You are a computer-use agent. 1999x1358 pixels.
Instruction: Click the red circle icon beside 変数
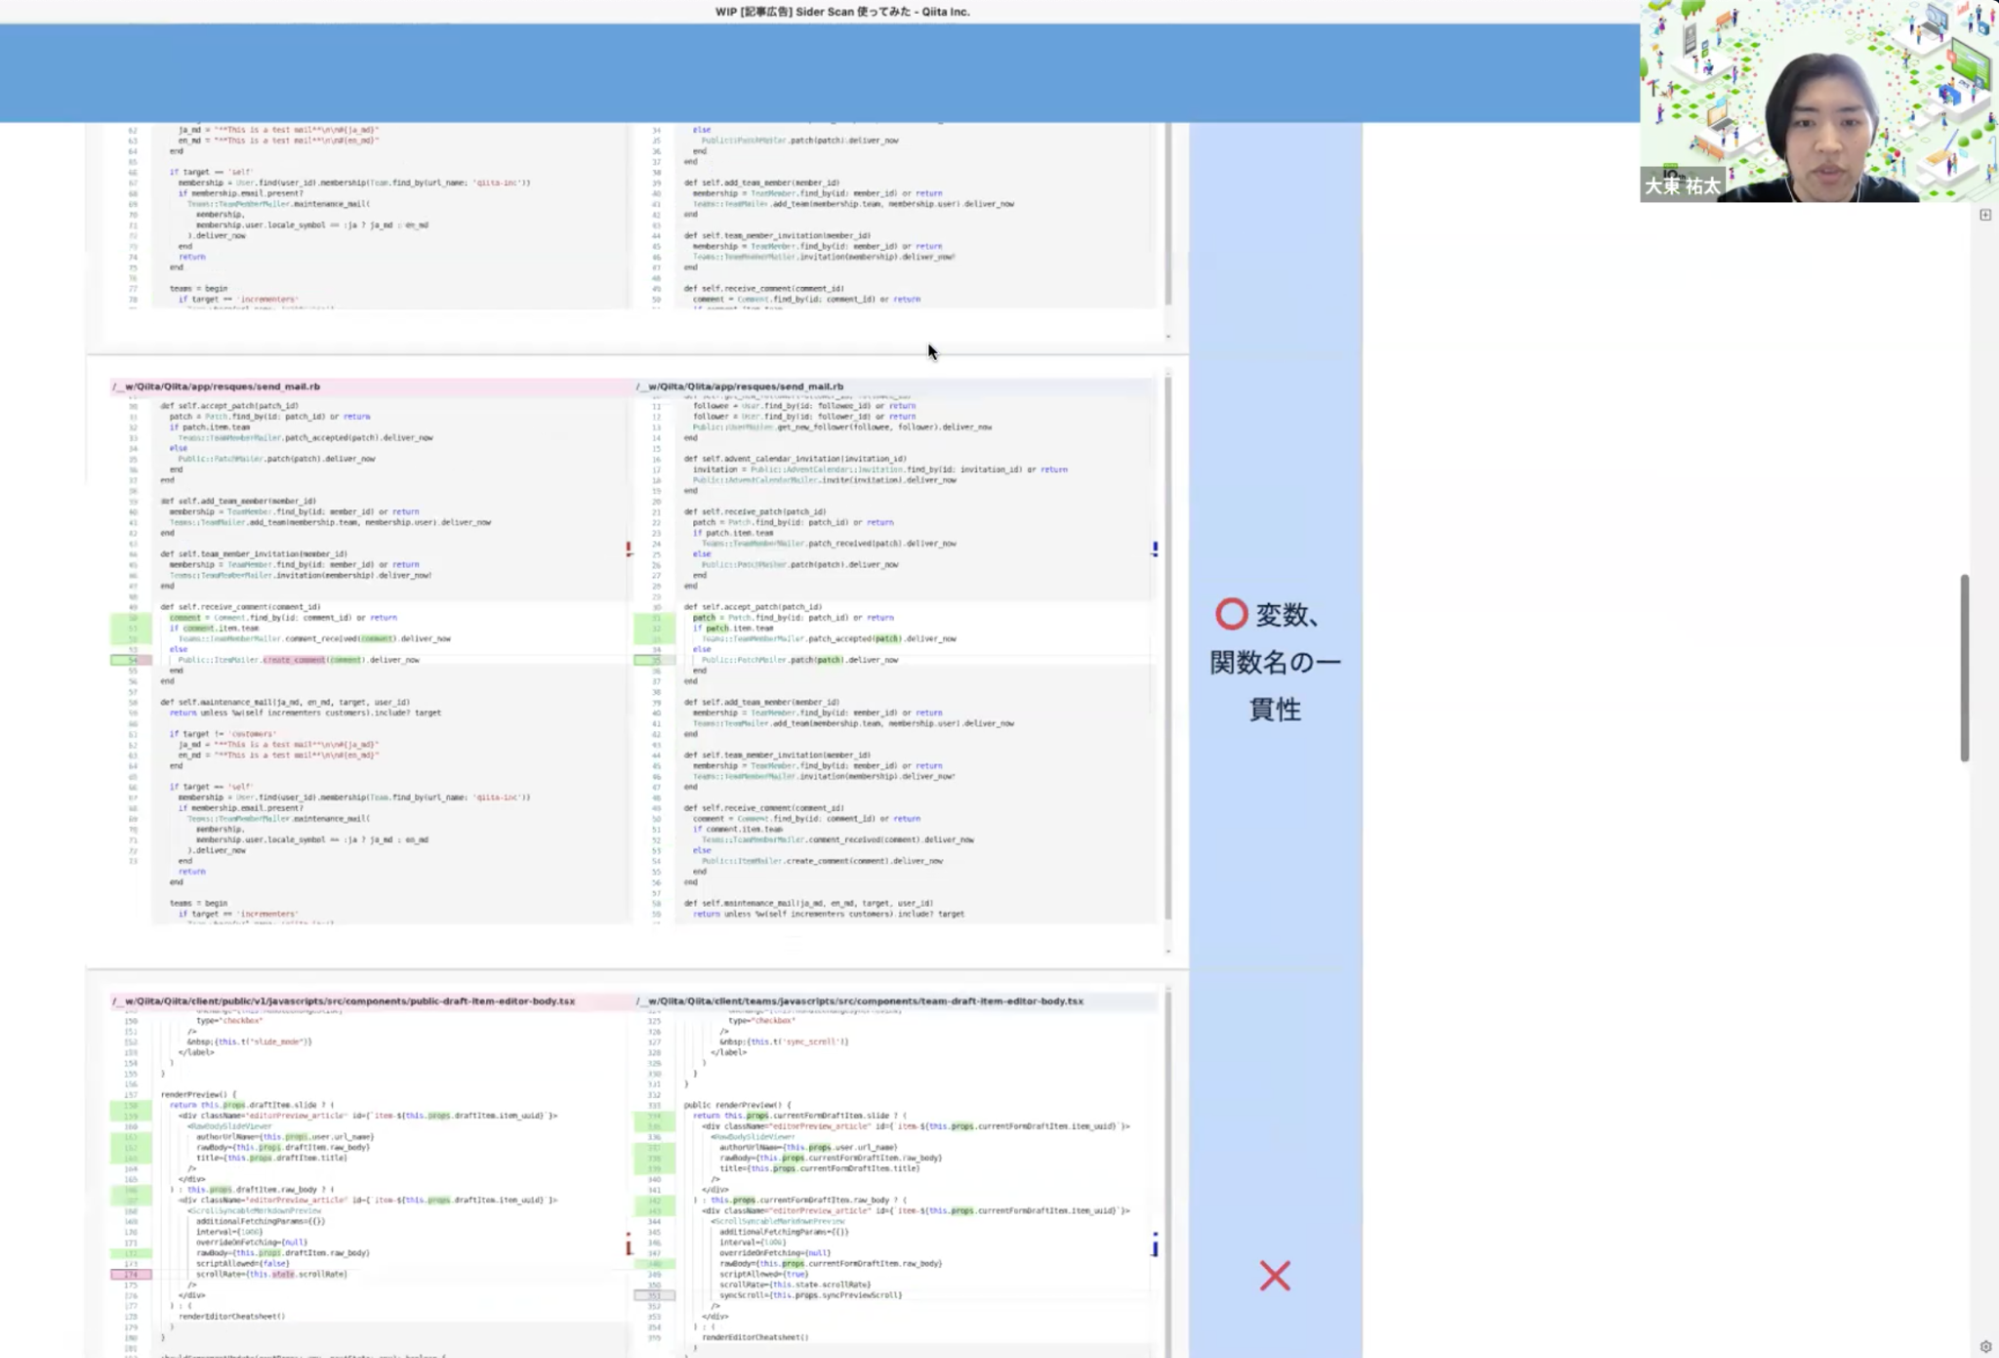coord(1231,614)
